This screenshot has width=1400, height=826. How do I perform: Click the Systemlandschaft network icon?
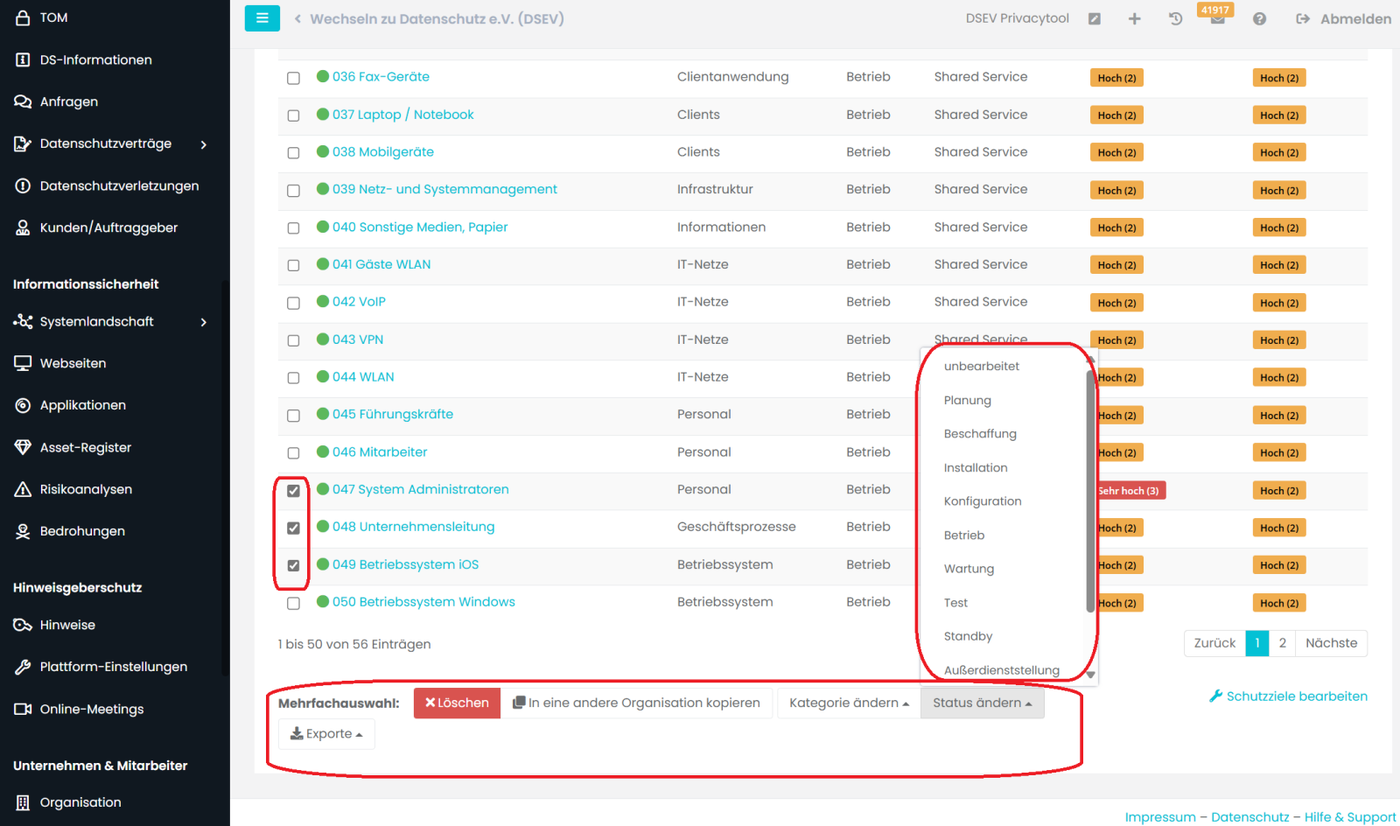pyautogui.click(x=23, y=322)
